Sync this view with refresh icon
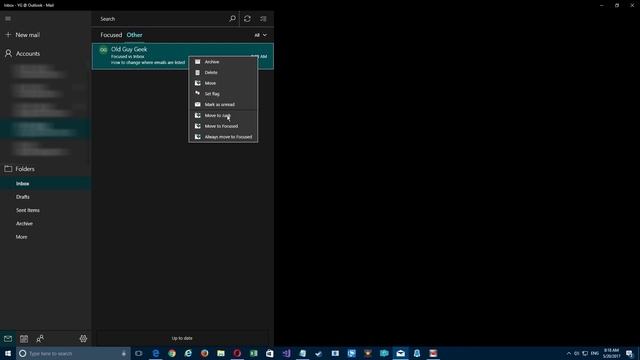 (247, 19)
